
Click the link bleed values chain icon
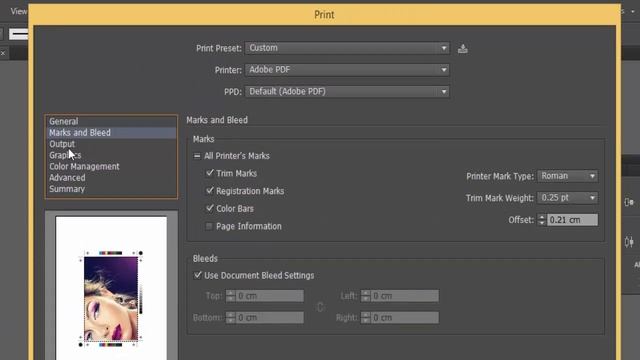pos(320,307)
